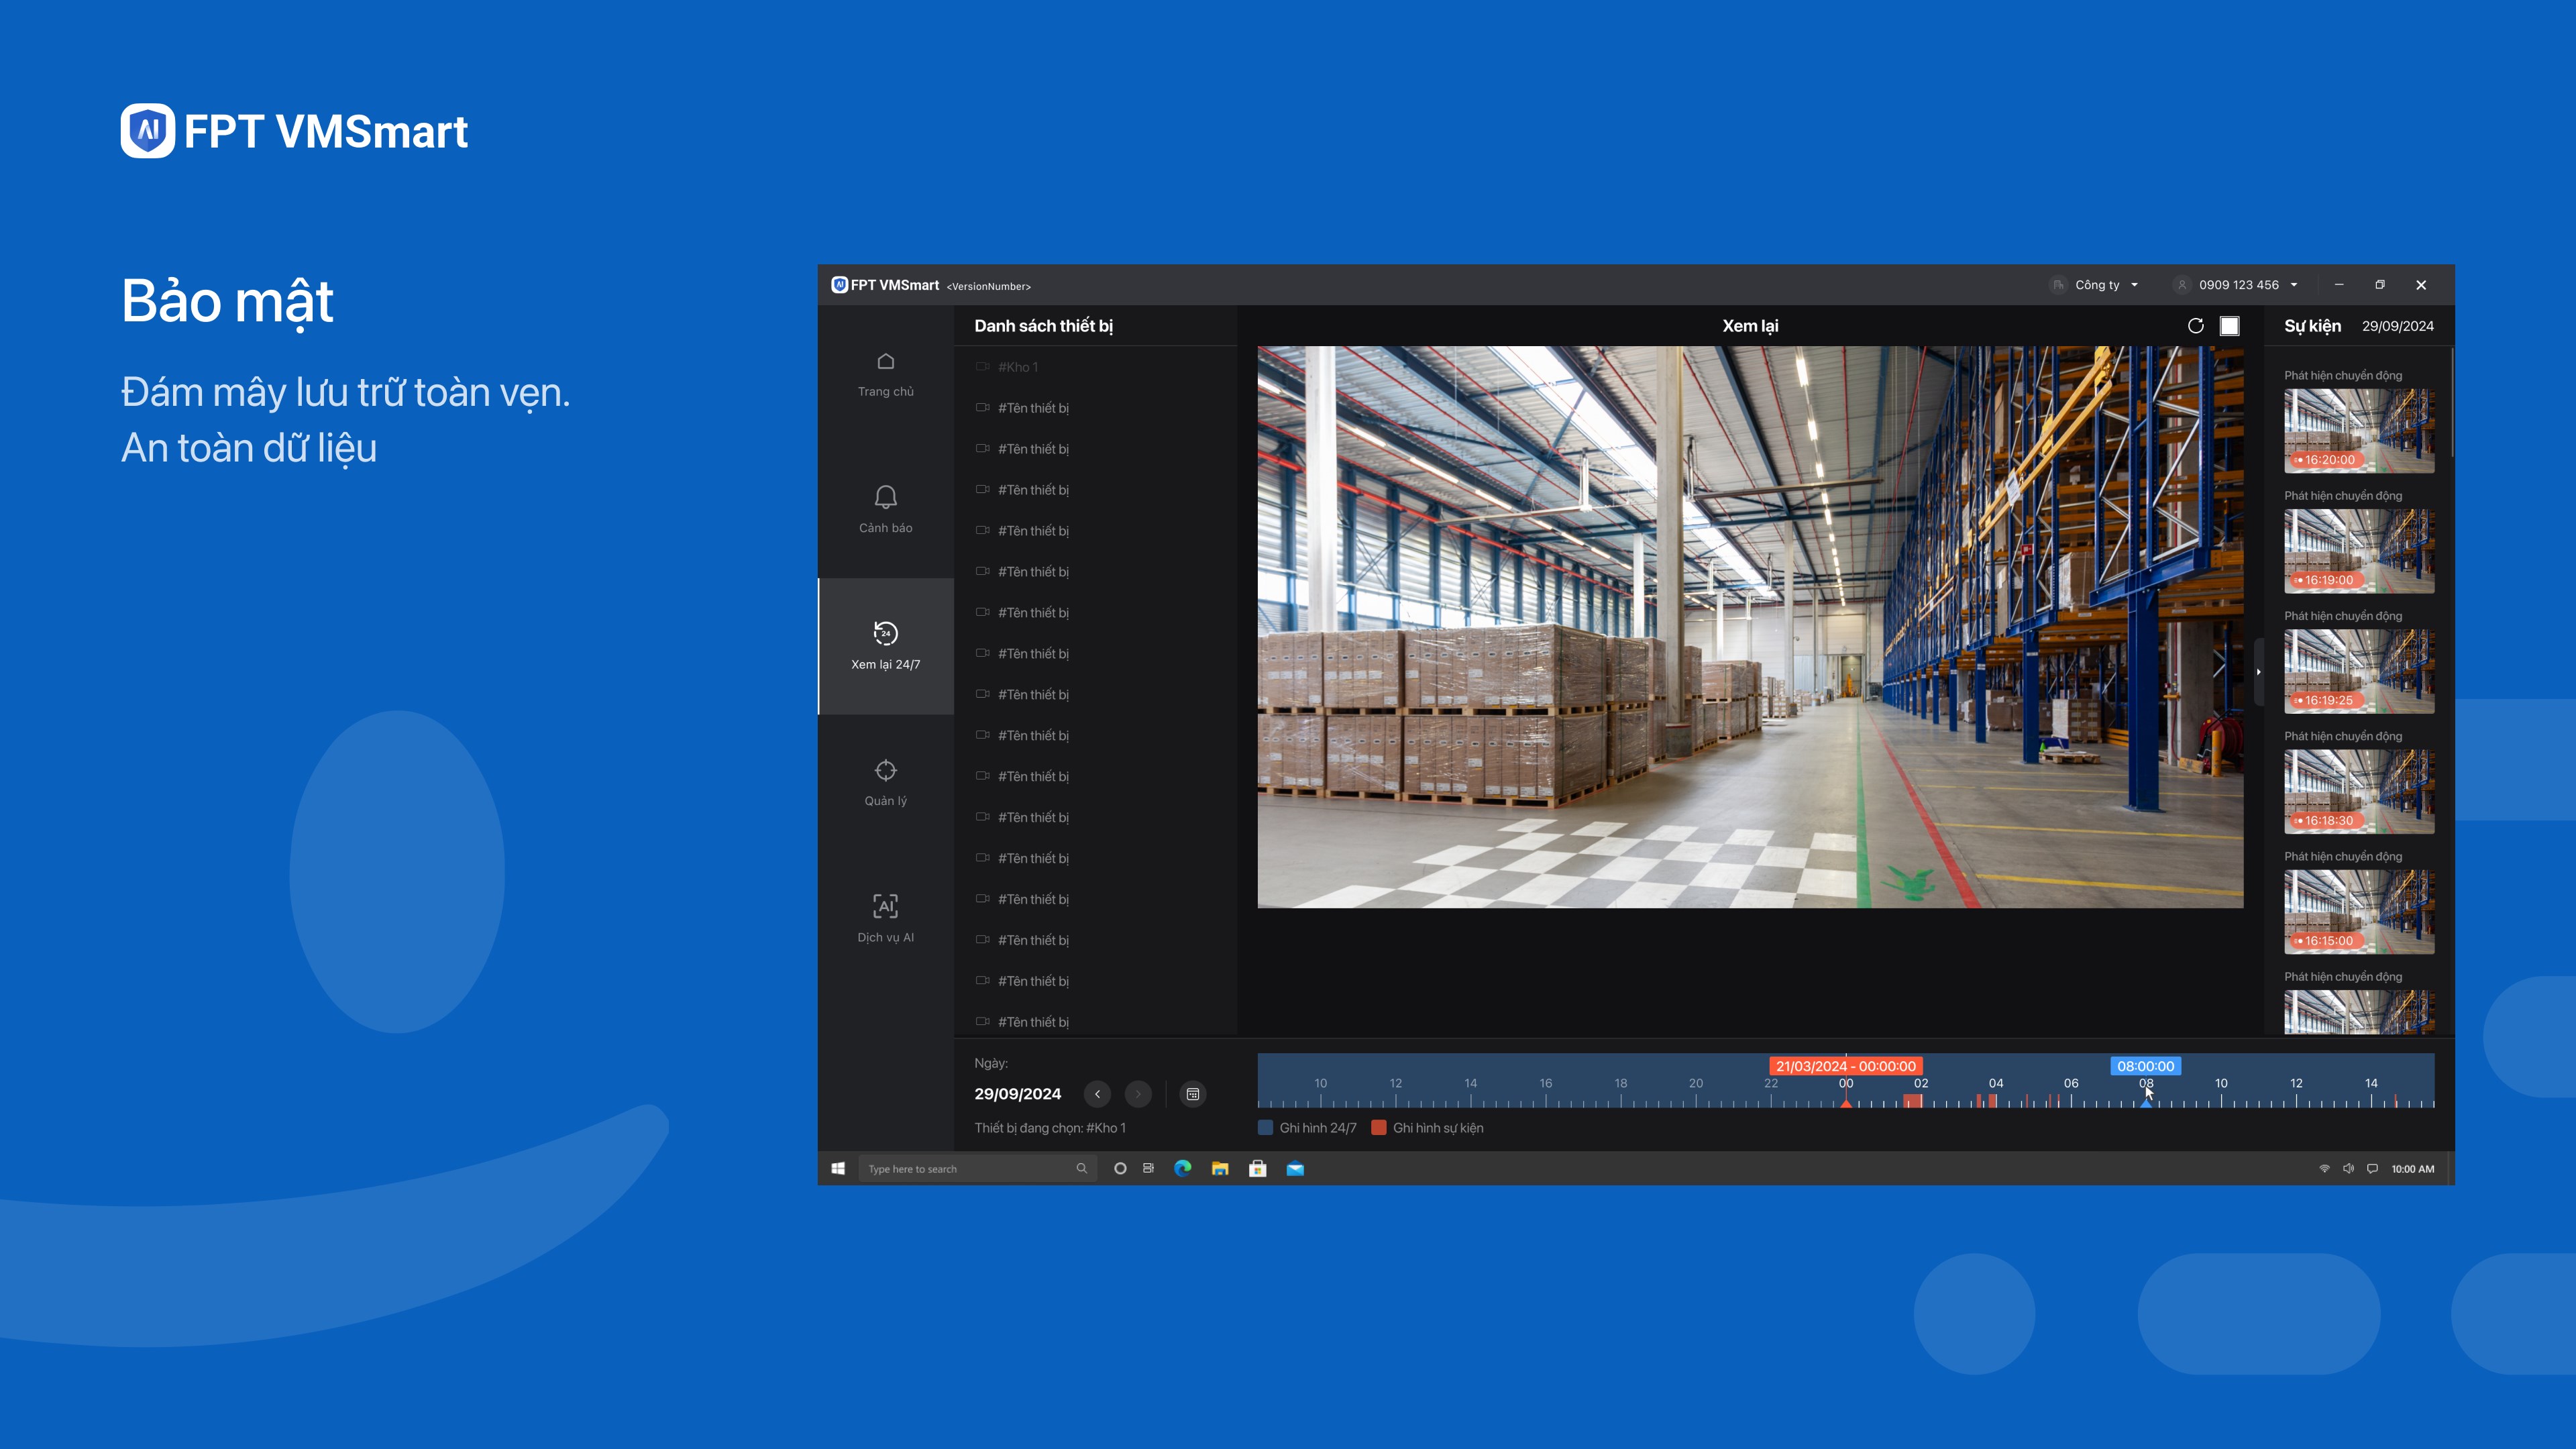The image size is (2576, 1449).
Task: Open the 16:20:00 motion event thumbnail
Action: [x=2358, y=431]
